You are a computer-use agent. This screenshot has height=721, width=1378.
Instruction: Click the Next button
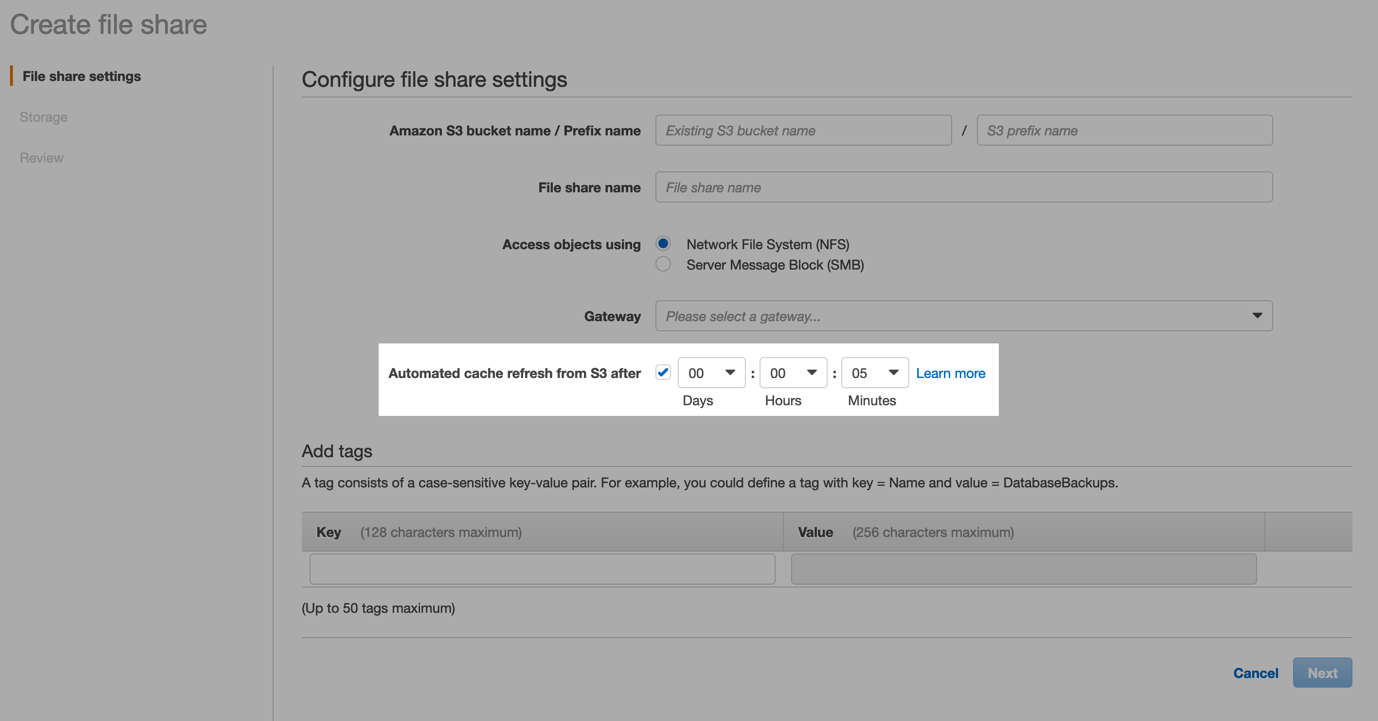tap(1322, 672)
